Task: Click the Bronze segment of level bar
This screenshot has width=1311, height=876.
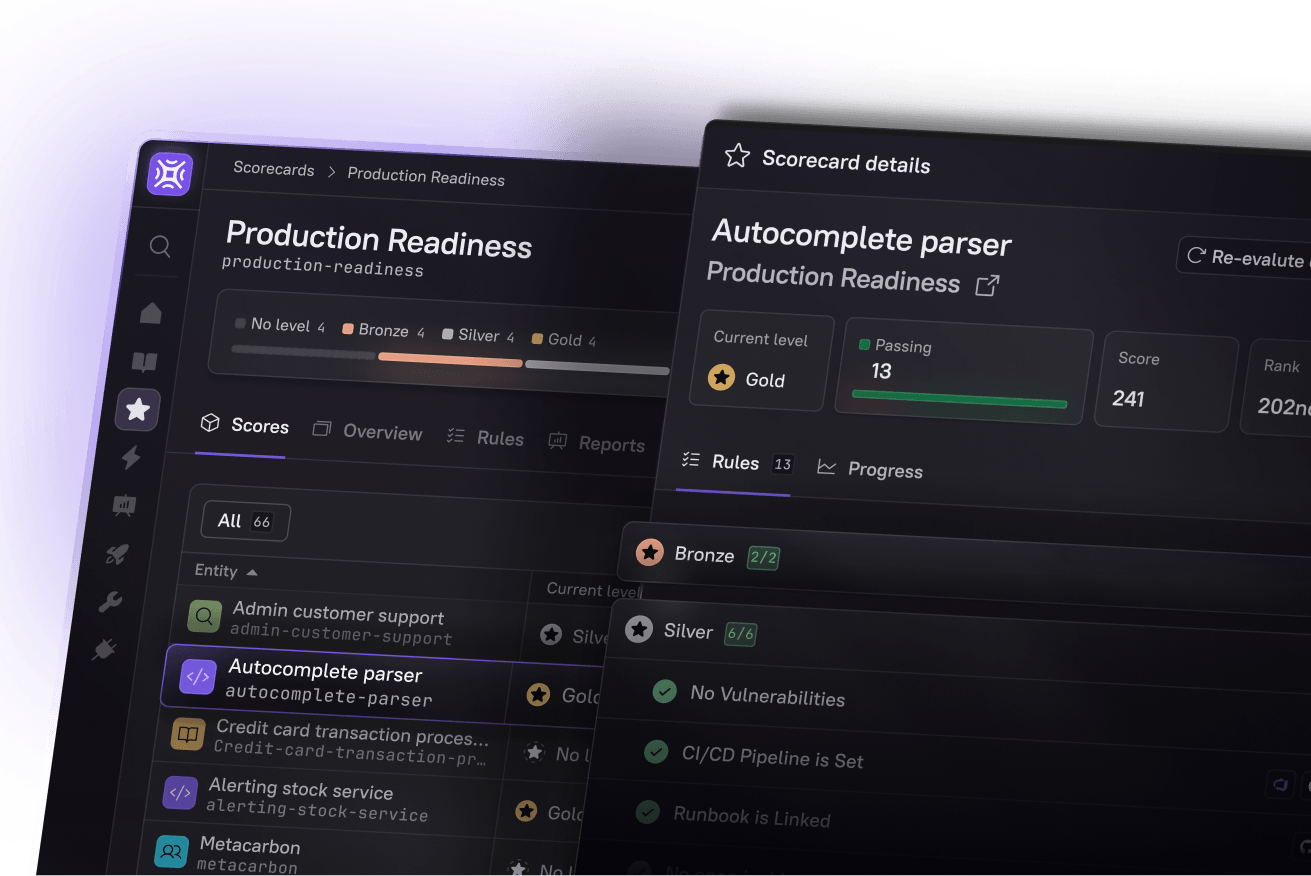Action: click(x=450, y=360)
